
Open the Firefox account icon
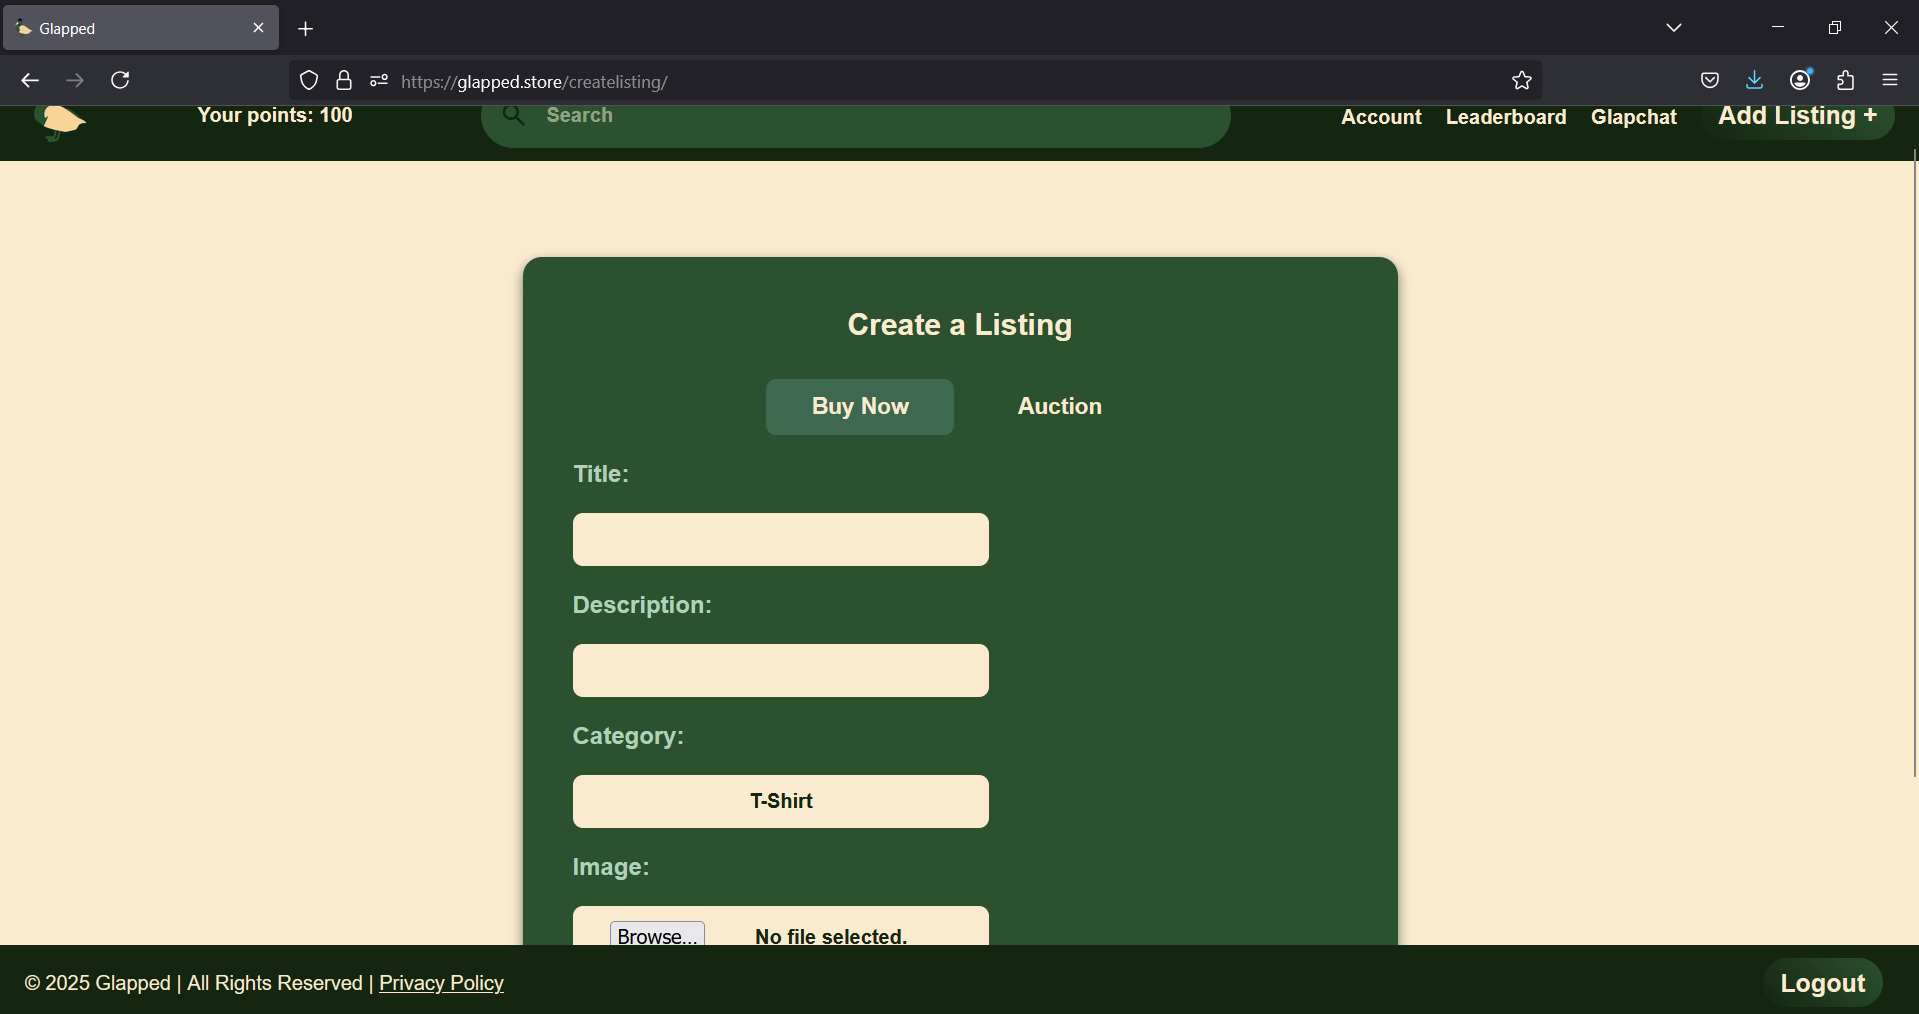1801,81
